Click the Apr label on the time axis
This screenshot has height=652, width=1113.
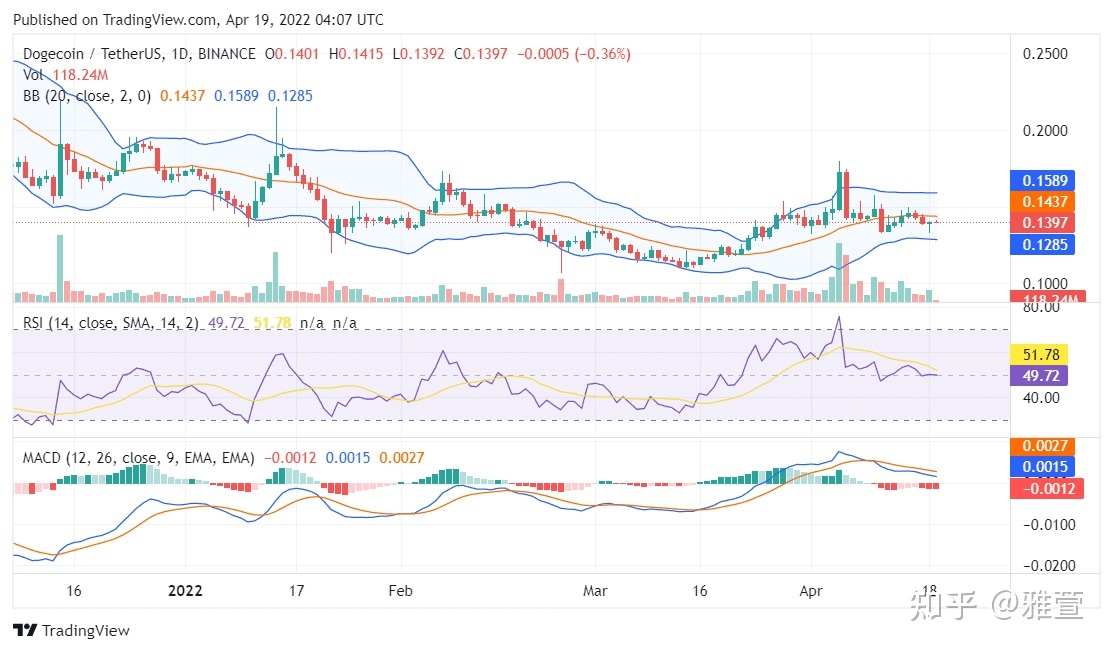(x=811, y=591)
